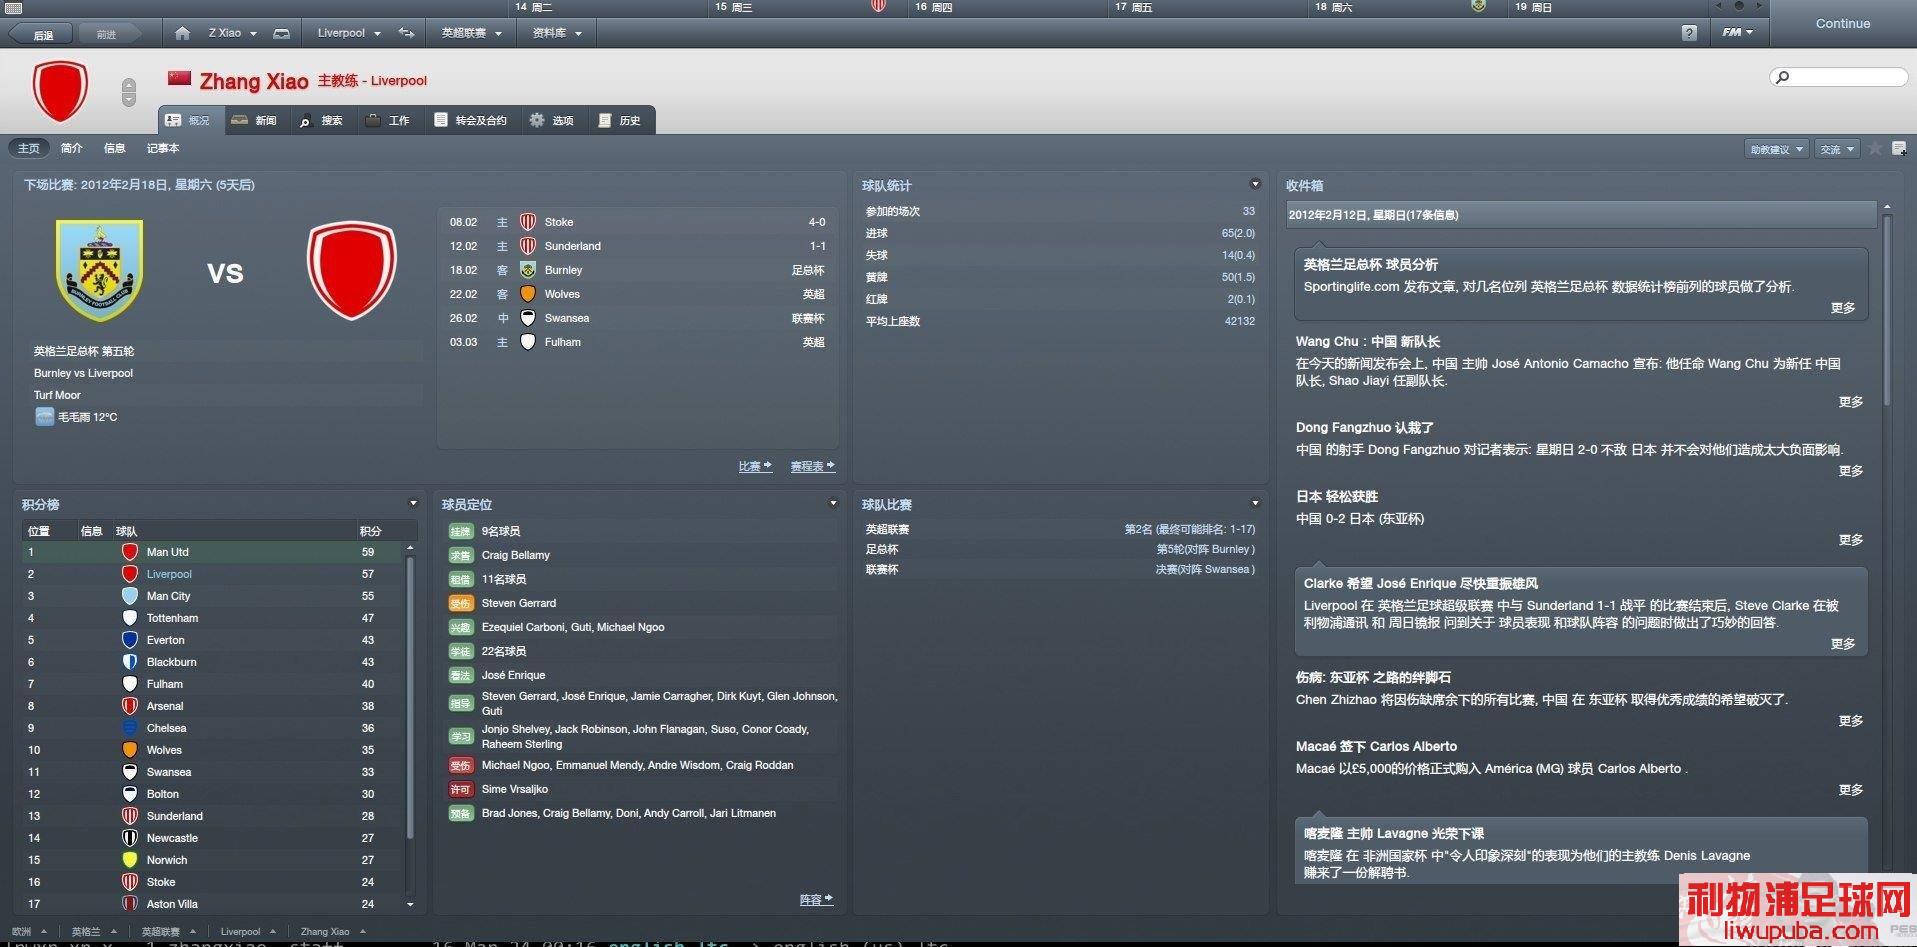
Task: Click the 后退 back button
Action: coord(41,34)
